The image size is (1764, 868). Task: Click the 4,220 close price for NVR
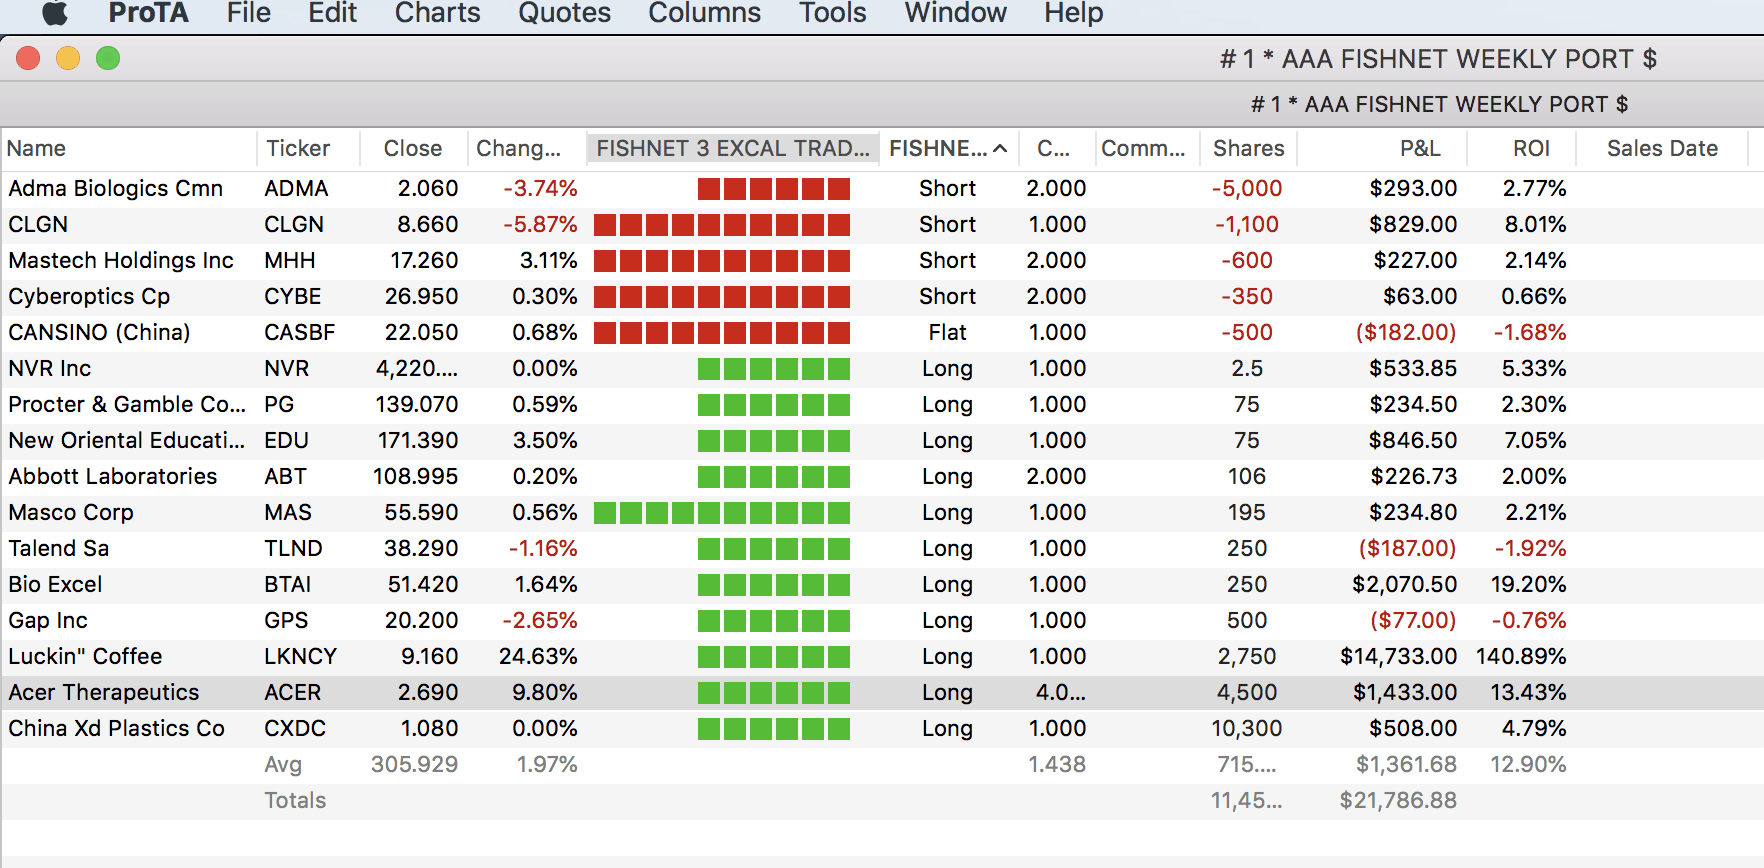(417, 368)
